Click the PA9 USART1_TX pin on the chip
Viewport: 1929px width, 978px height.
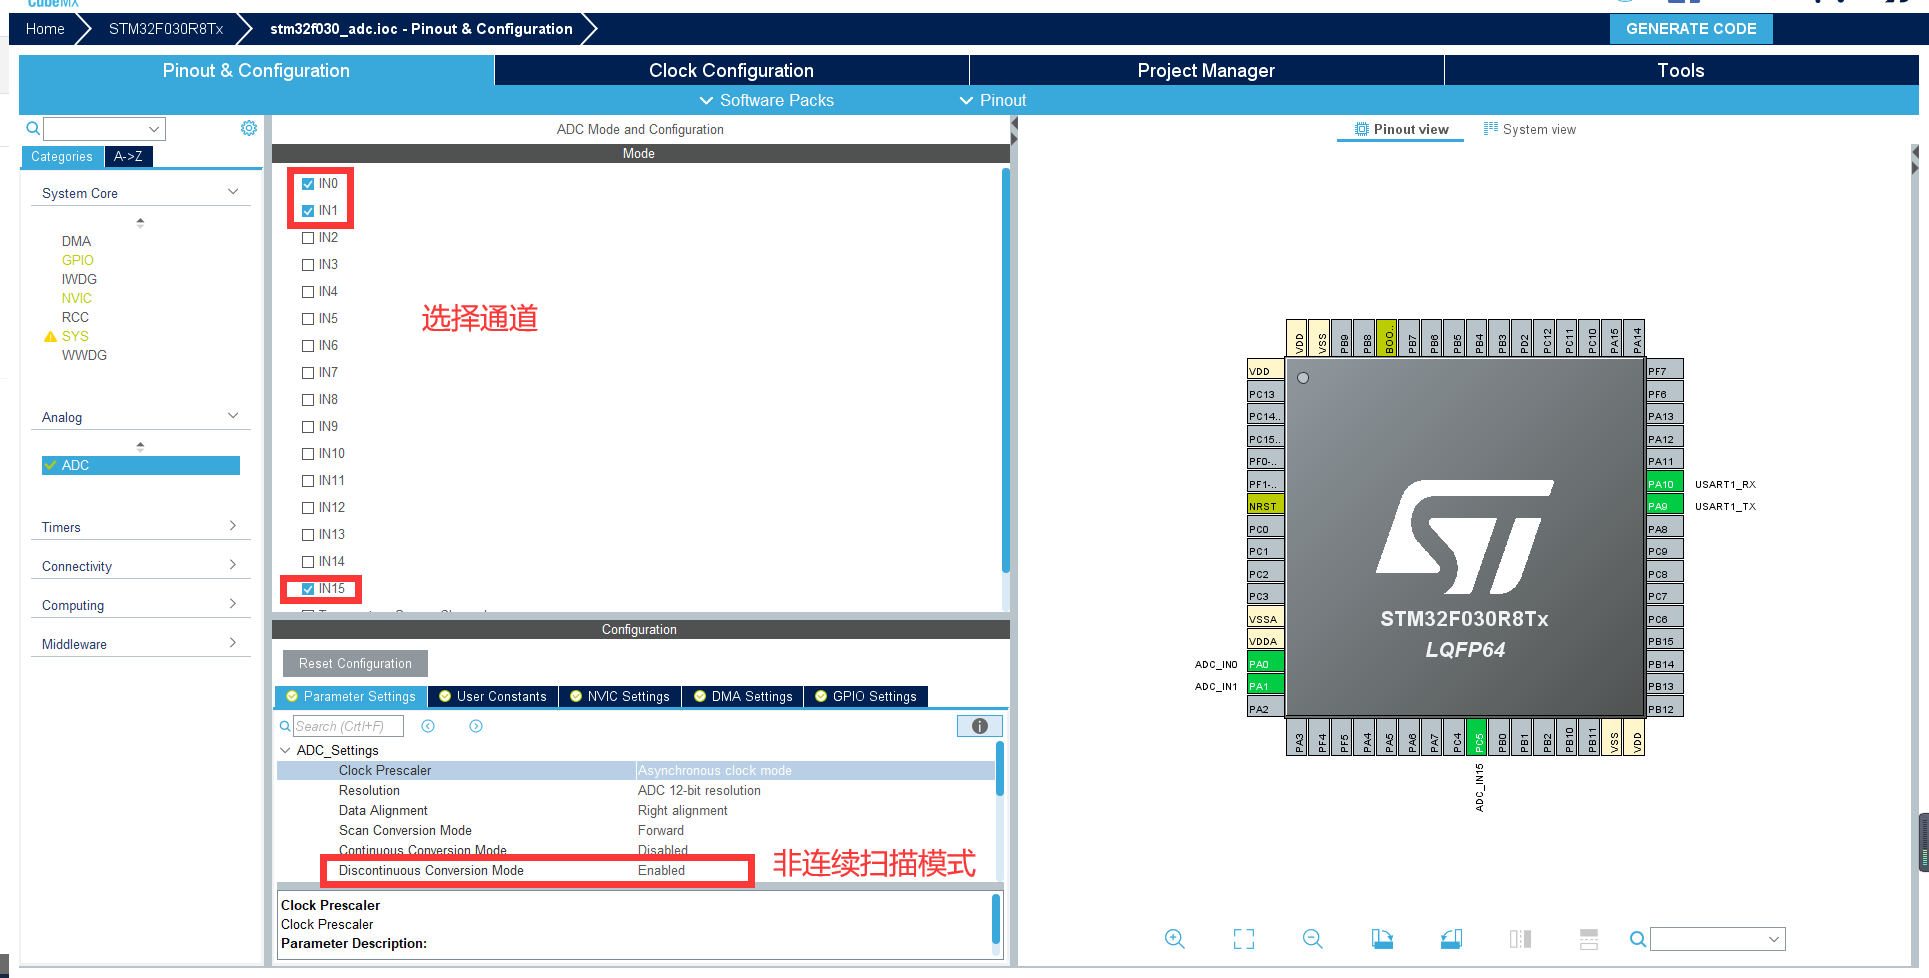[1664, 506]
